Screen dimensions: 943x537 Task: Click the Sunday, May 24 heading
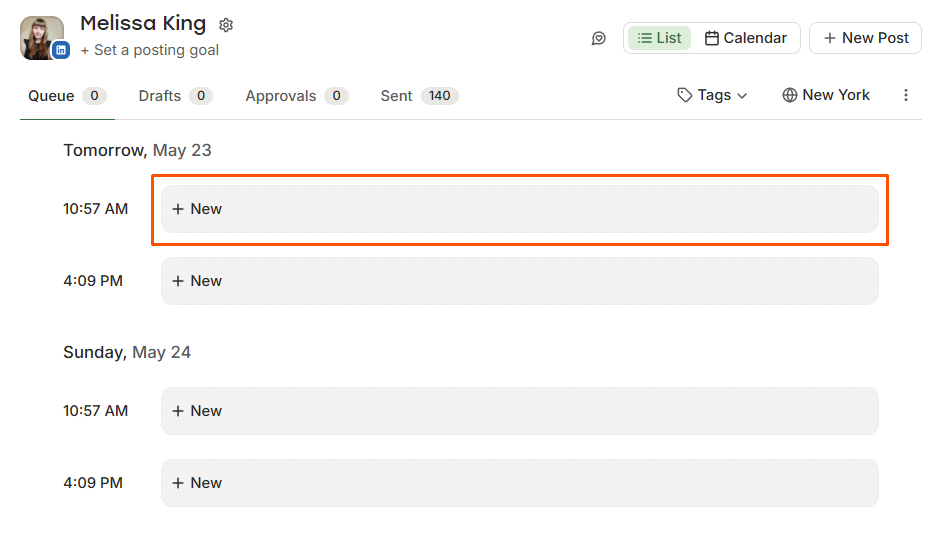[x=127, y=352]
